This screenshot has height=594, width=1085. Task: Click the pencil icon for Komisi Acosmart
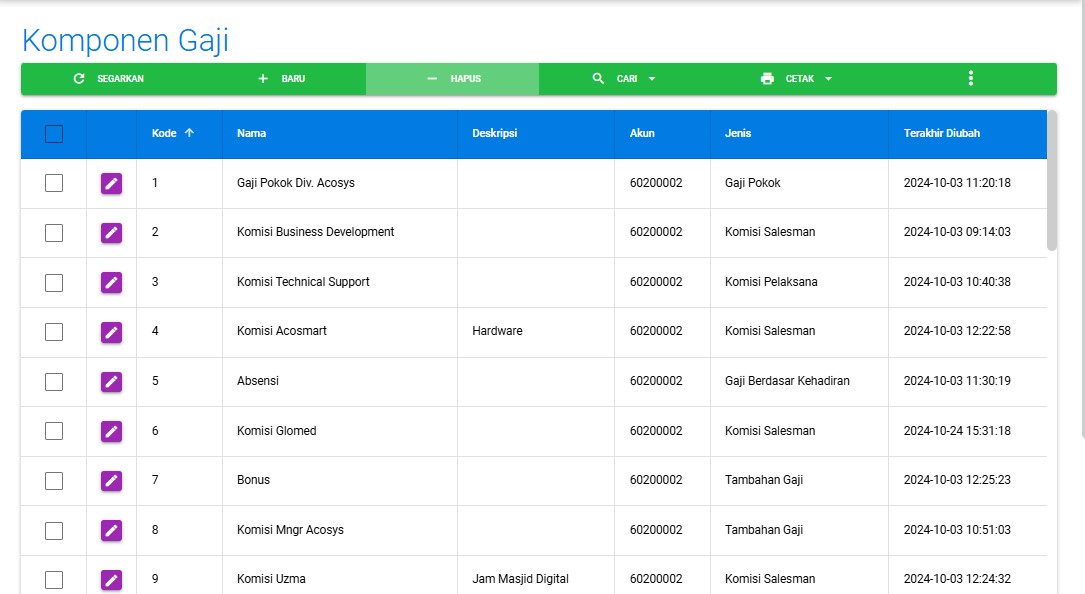(x=111, y=332)
